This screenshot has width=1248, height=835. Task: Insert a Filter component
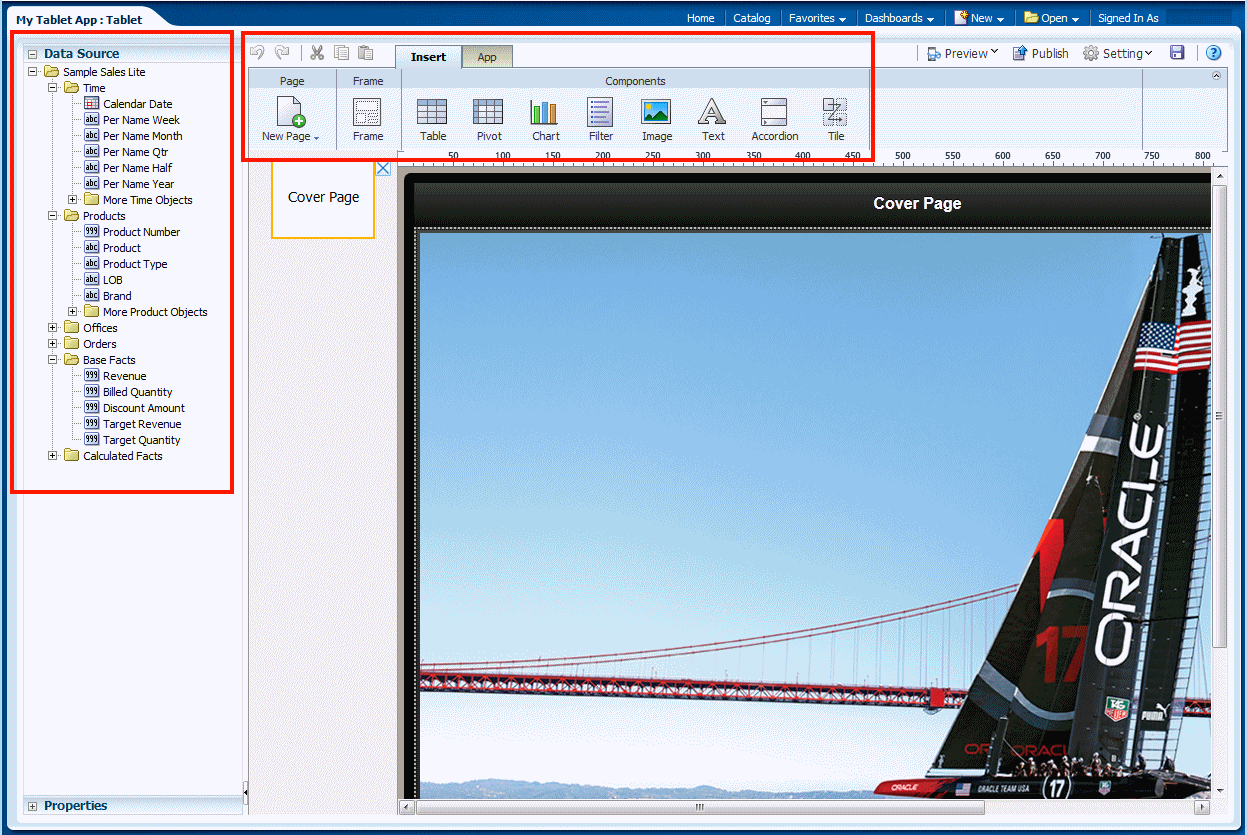coord(600,120)
